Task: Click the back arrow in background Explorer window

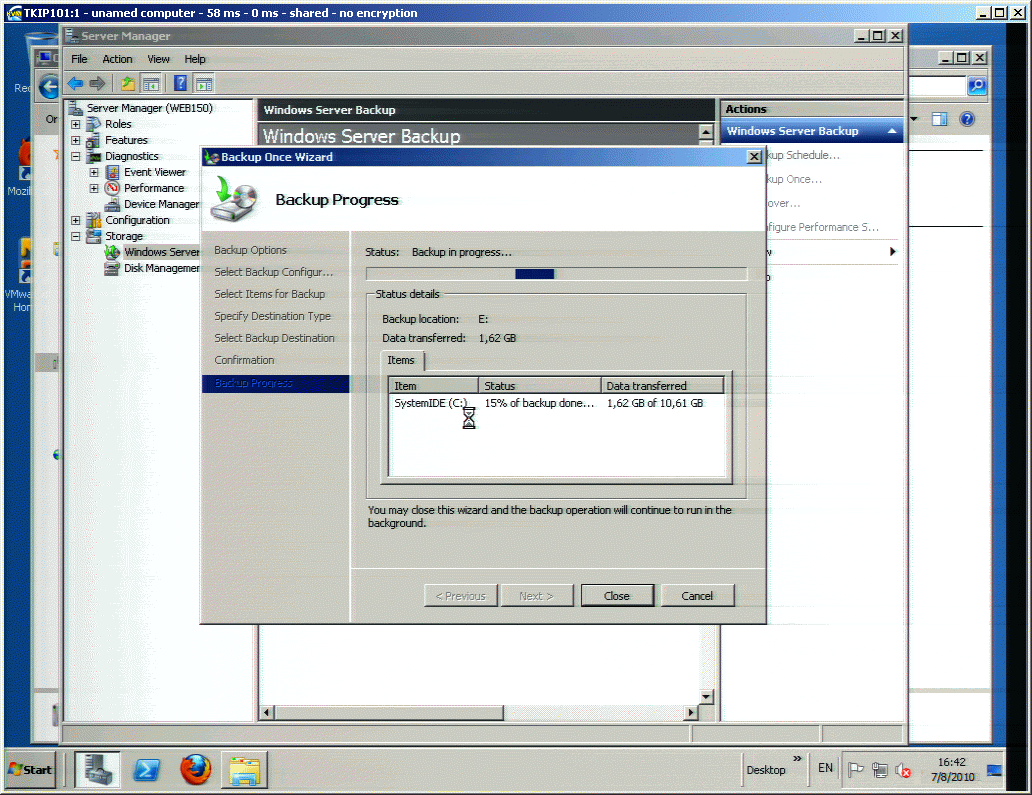Action: pyautogui.click(x=49, y=86)
